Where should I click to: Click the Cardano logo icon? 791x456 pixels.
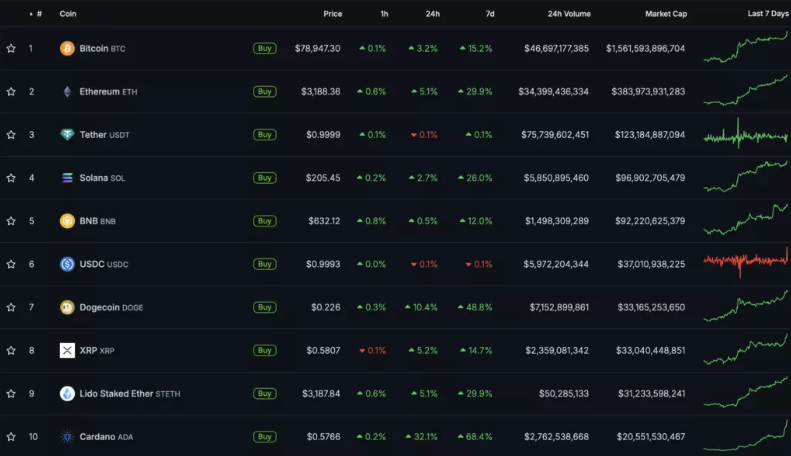click(x=67, y=436)
